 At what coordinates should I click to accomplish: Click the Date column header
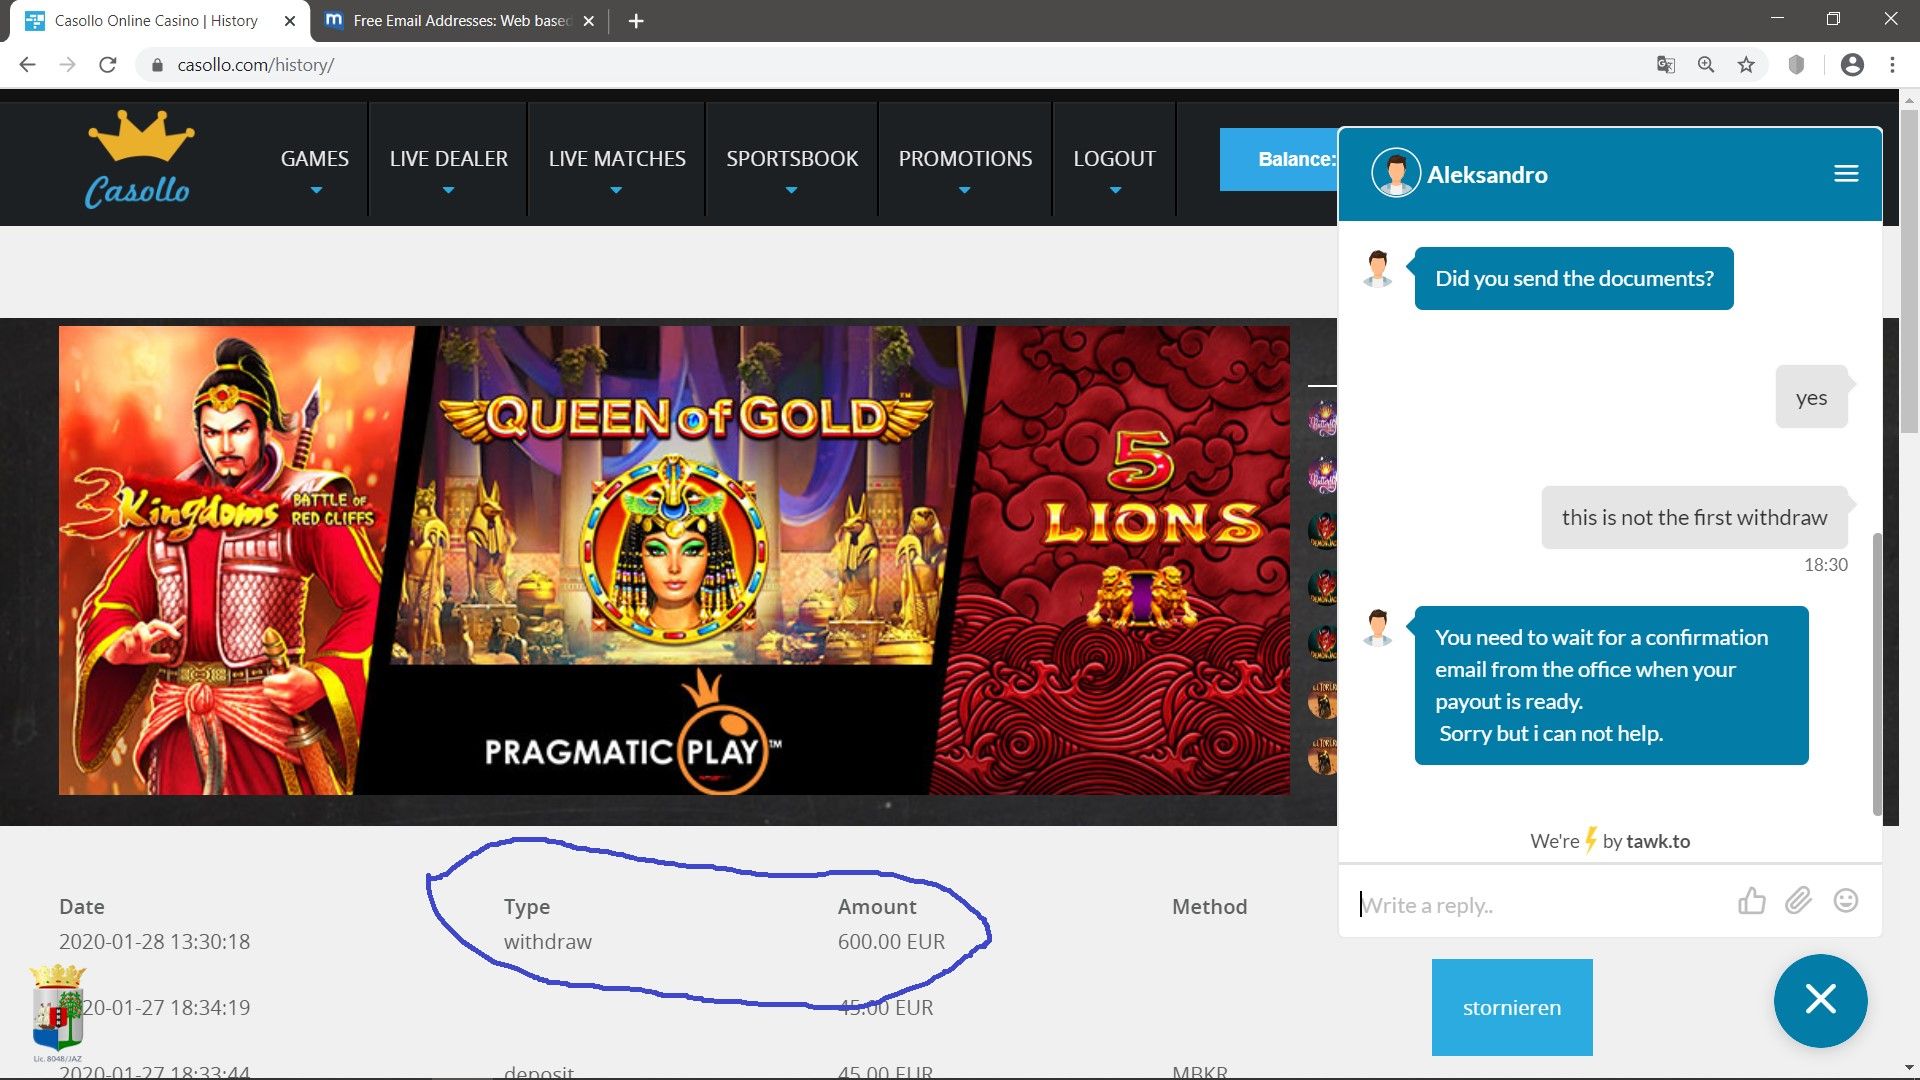(x=82, y=907)
